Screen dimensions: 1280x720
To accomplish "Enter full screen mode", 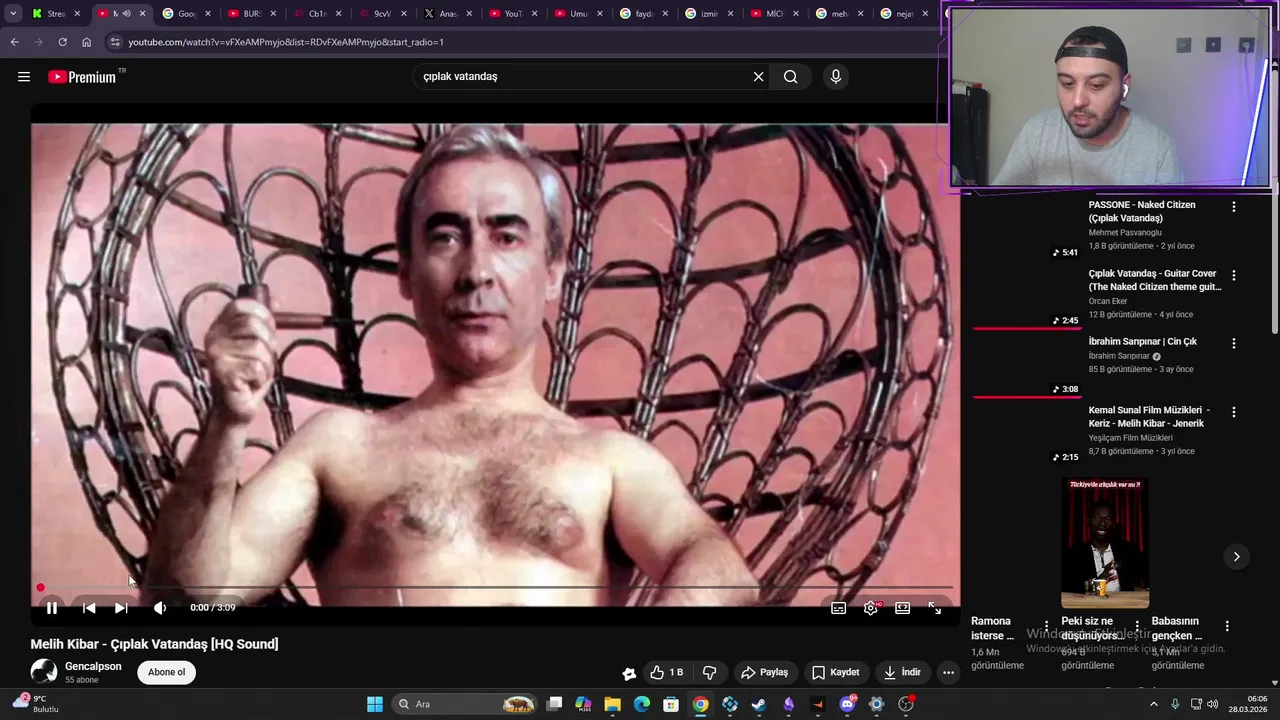I will 934,607.
